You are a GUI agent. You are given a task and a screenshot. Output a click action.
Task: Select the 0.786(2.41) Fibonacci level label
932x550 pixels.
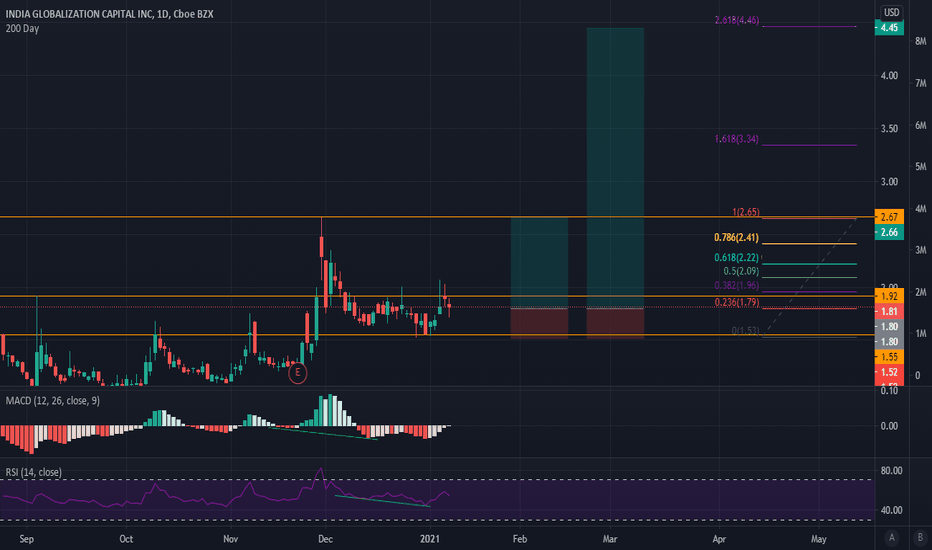[736, 238]
